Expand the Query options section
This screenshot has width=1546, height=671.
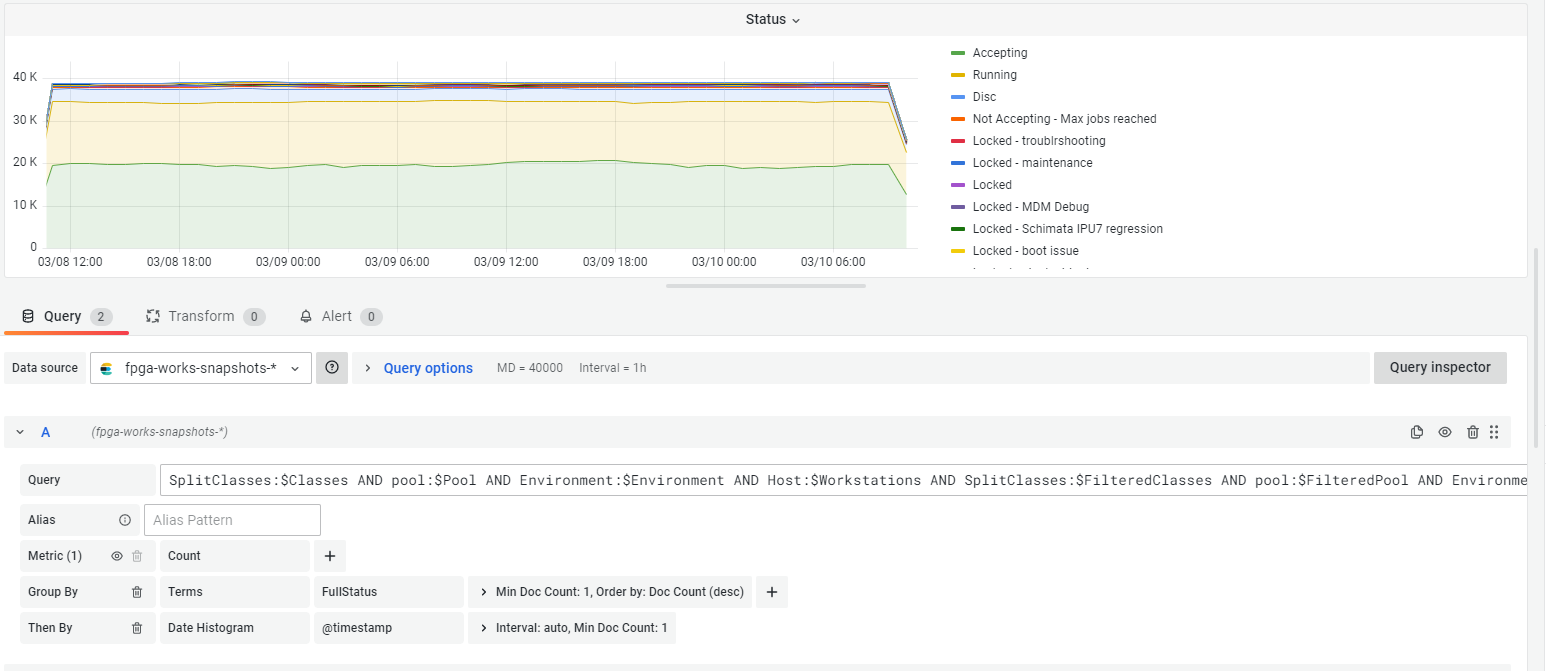click(x=428, y=367)
